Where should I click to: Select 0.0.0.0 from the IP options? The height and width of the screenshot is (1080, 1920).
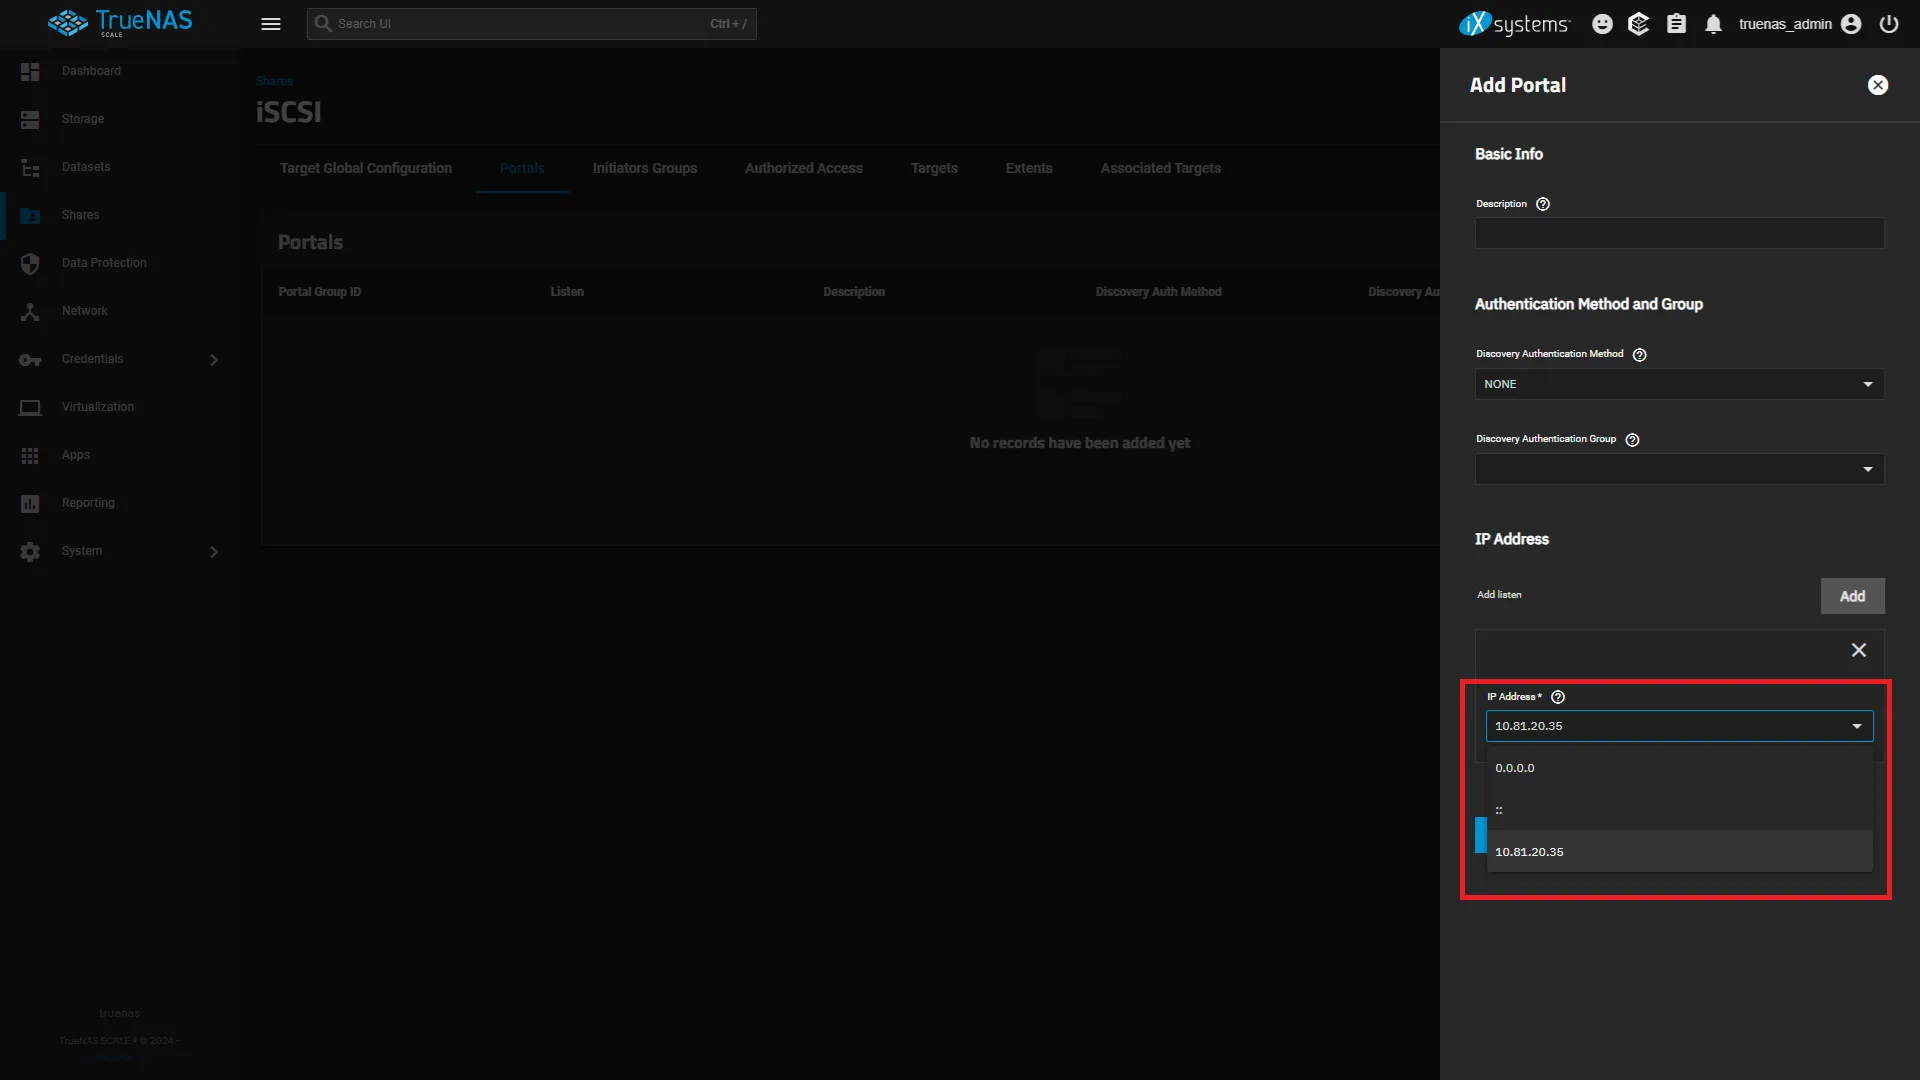tap(1514, 767)
